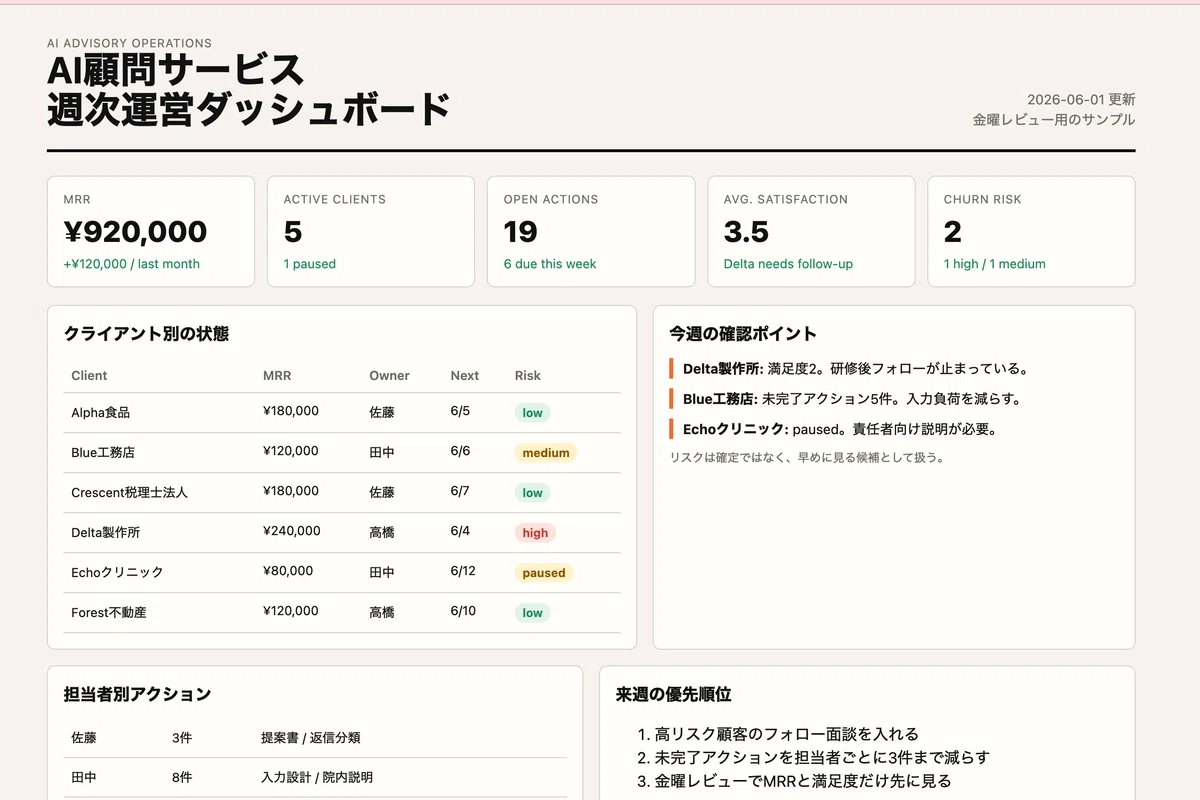Select the Crescent税理士法人 client name
The width and height of the screenshot is (1200, 800).
click(x=129, y=492)
